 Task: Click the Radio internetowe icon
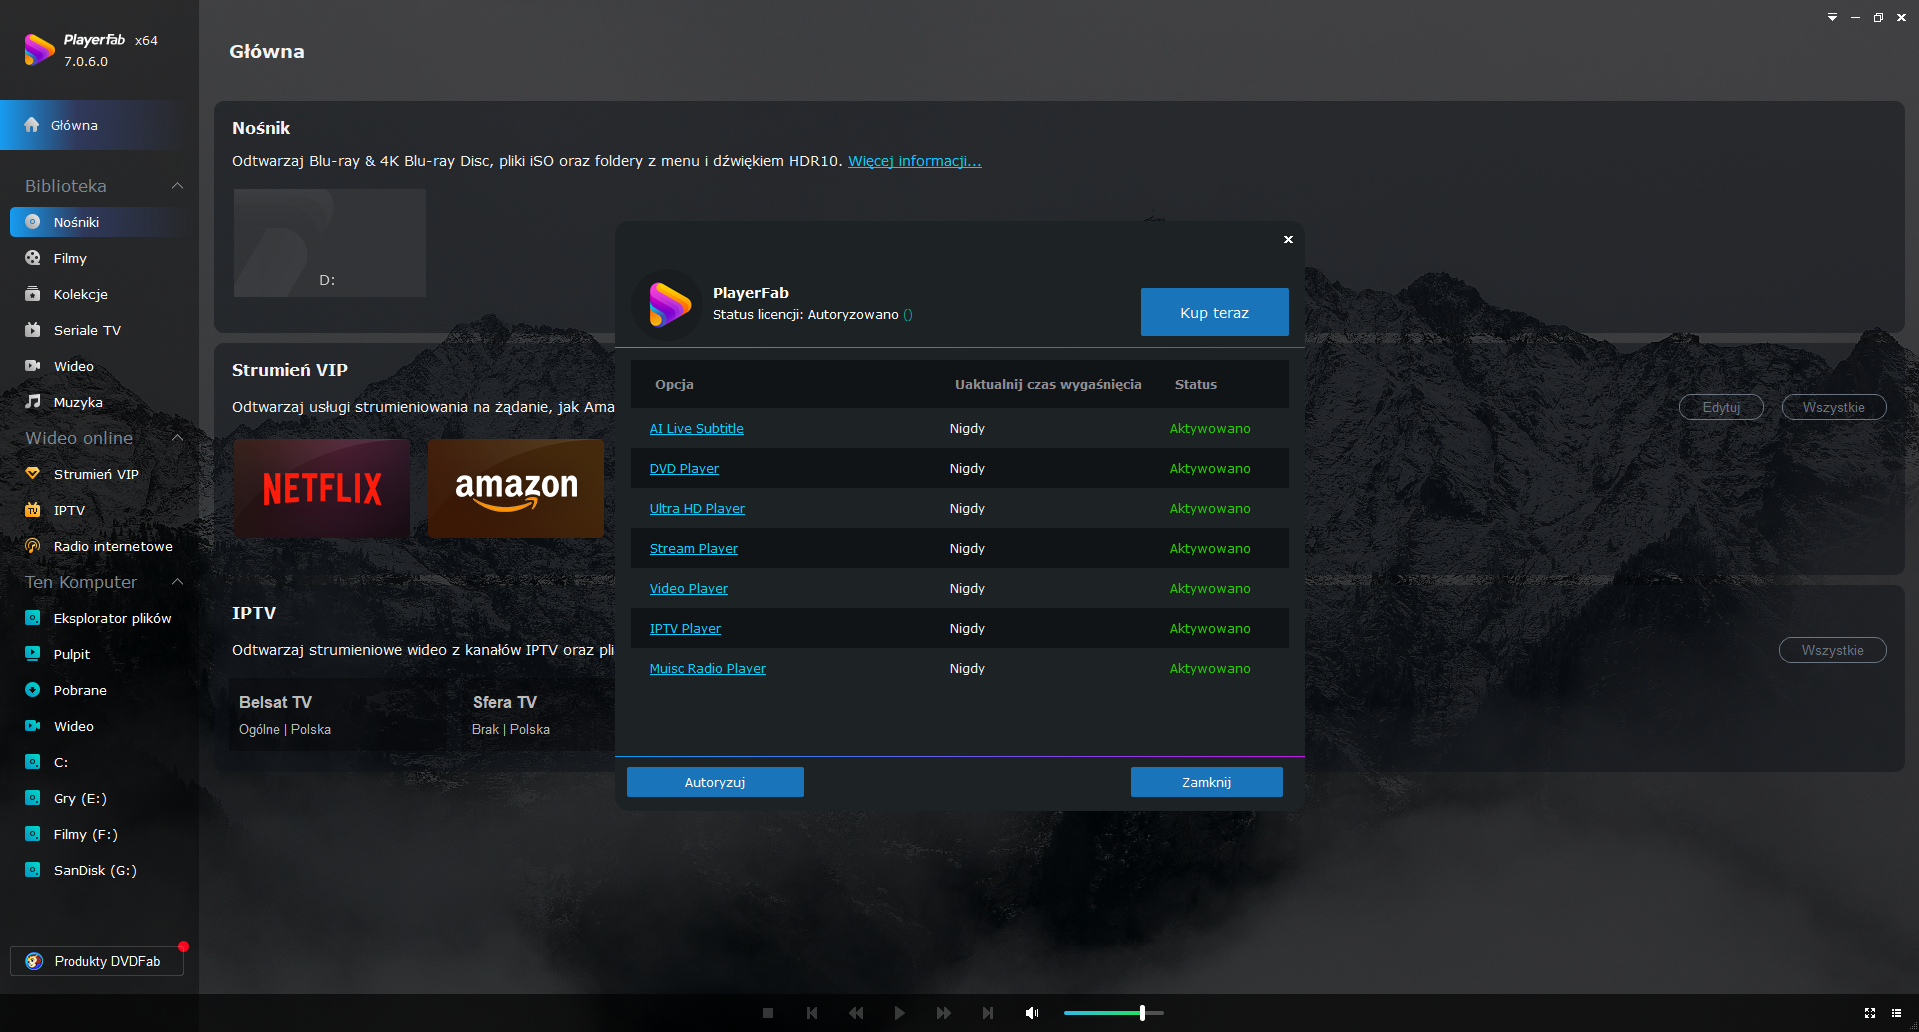[x=33, y=546]
